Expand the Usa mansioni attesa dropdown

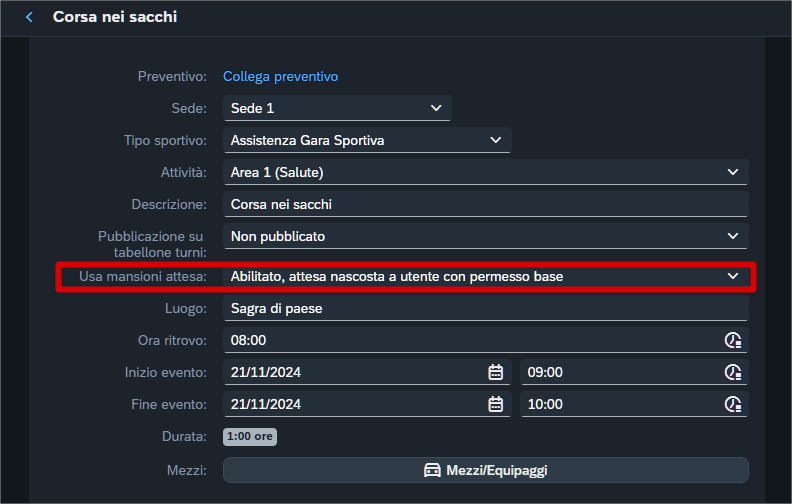(733, 276)
